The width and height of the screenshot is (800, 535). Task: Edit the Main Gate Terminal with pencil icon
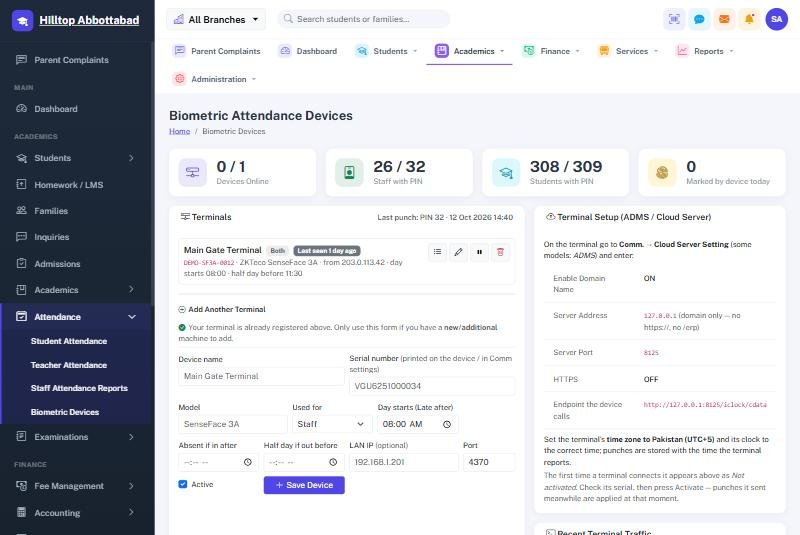point(458,251)
